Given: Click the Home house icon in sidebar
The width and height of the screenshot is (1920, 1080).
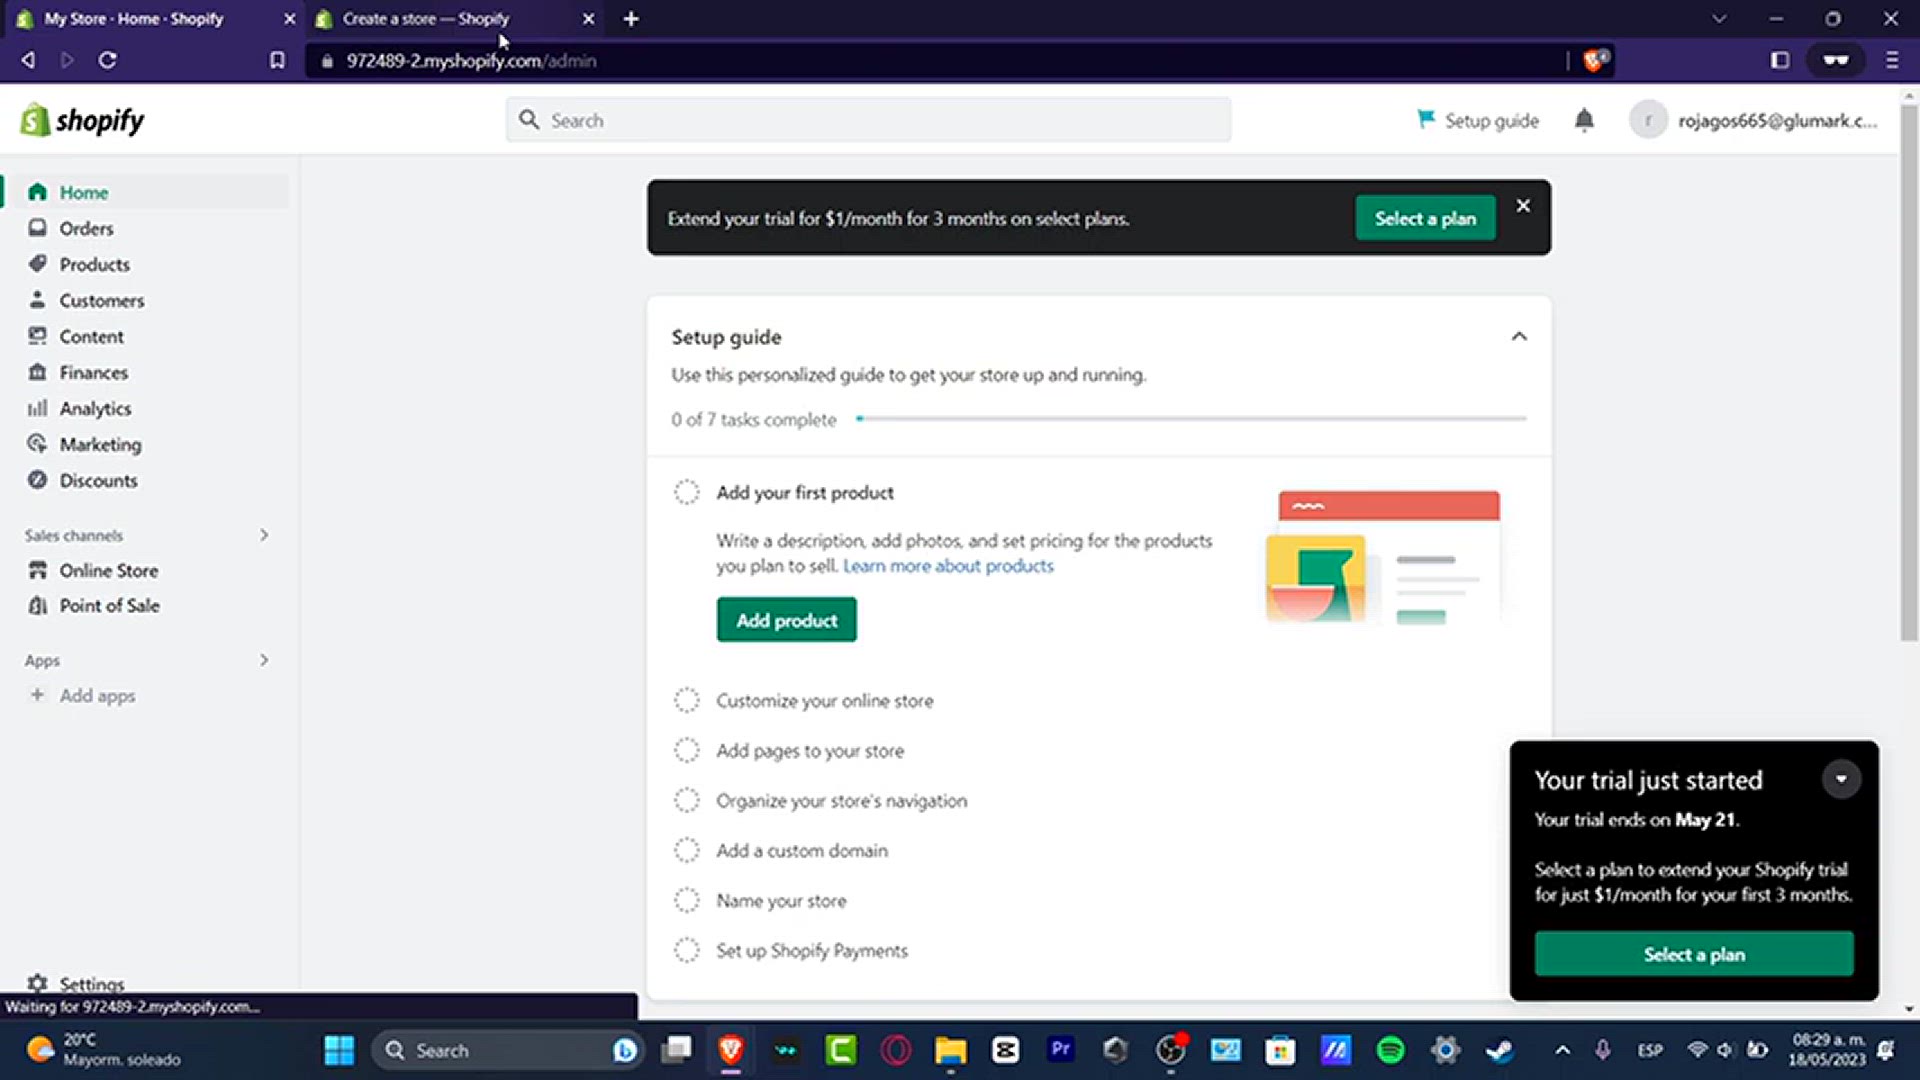Looking at the screenshot, I should [37, 192].
